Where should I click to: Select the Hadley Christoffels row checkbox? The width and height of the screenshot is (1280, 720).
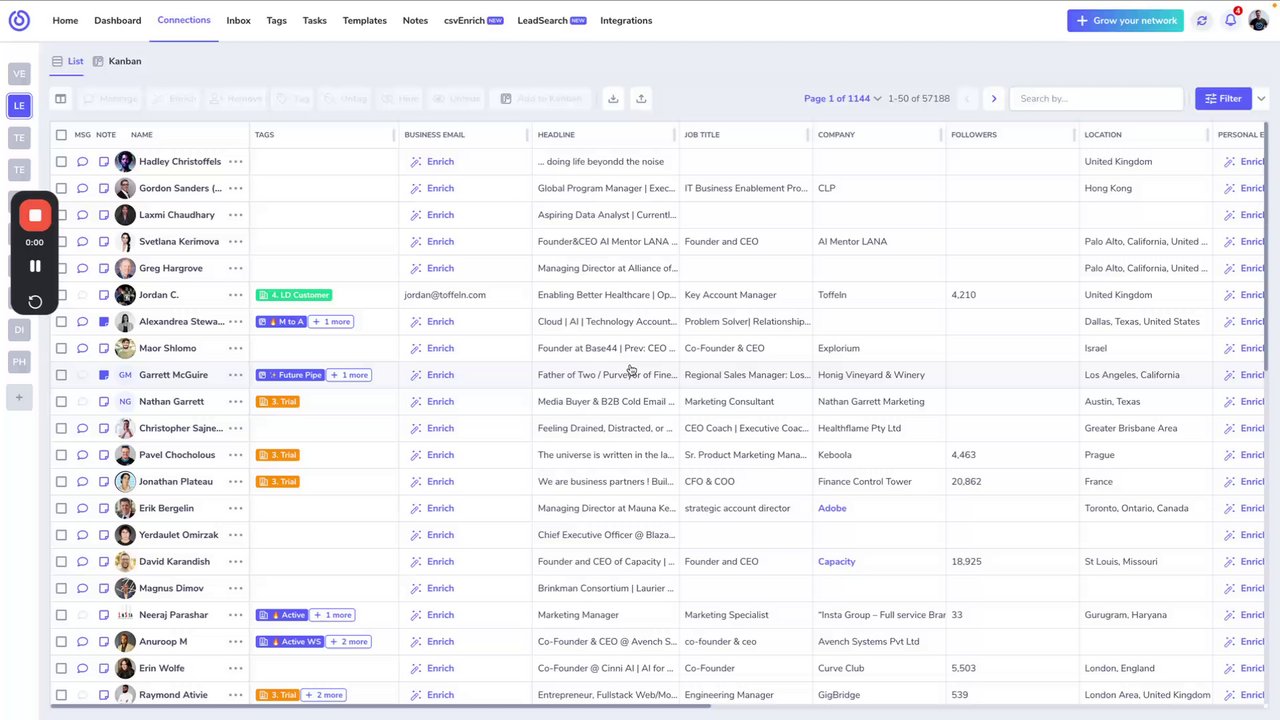[61, 161]
